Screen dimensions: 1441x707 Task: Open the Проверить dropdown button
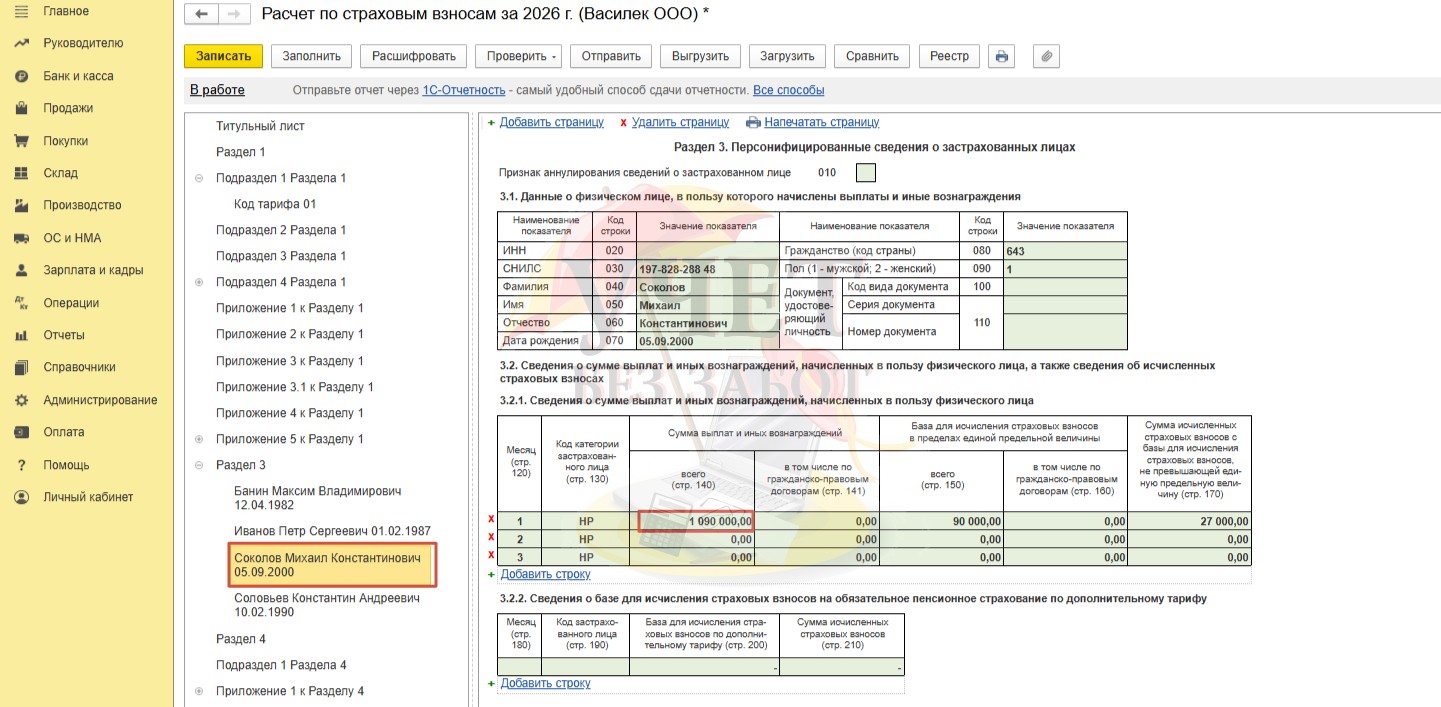click(x=518, y=56)
